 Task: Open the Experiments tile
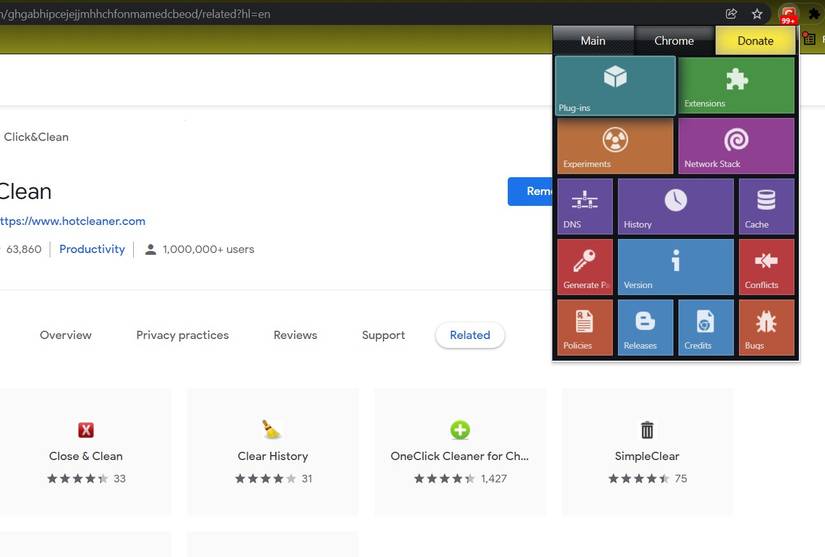point(615,146)
